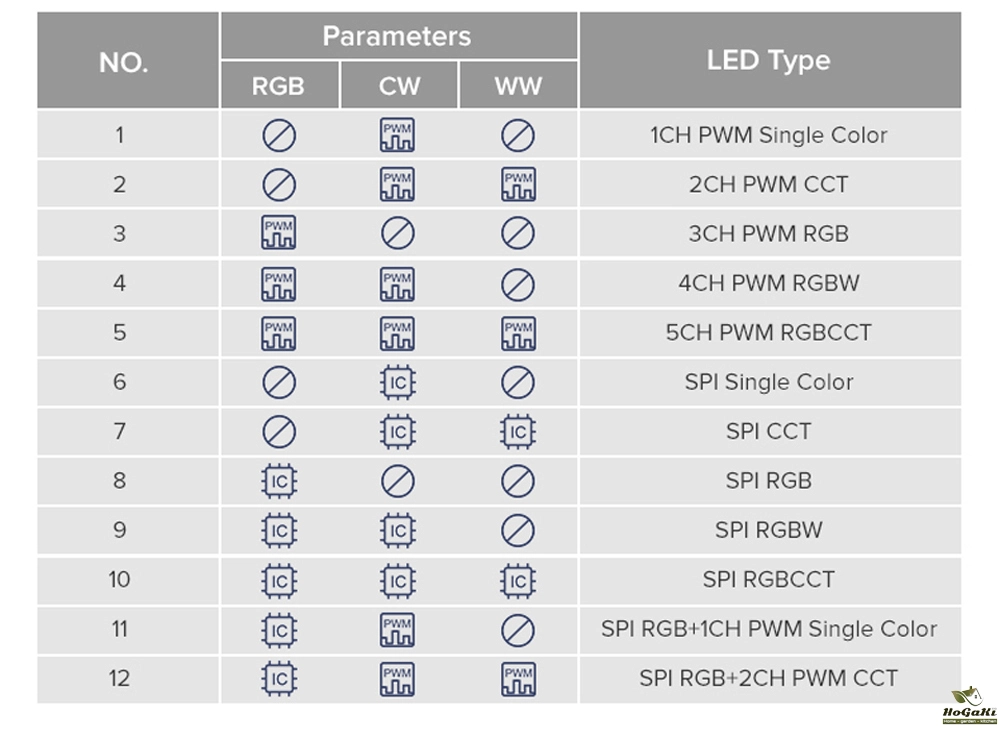Click the PWM icon in row 1 CW column
1000x738 pixels.
398,135
